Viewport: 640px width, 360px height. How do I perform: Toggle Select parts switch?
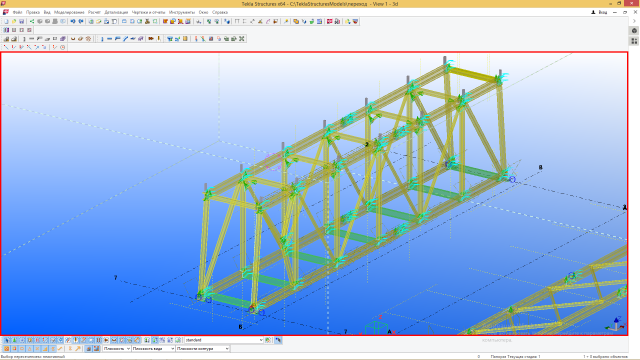[x=22, y=340]
